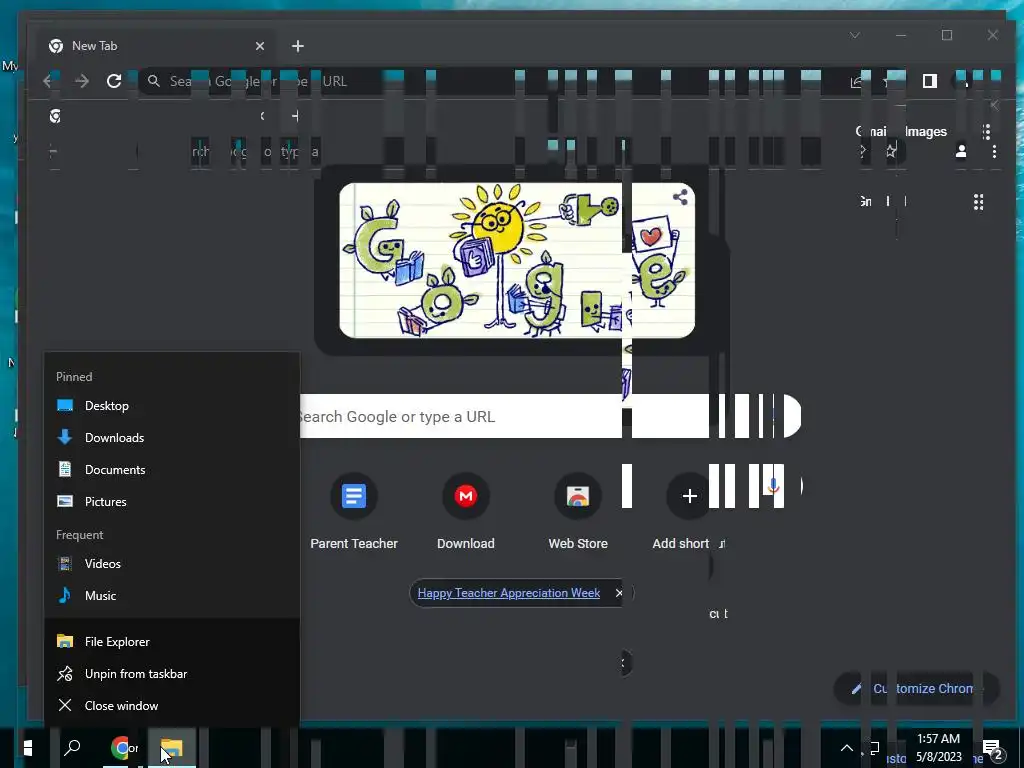The height and width of the screenshot is (768, 1024).
Task: Open Desktop from the jump list
Action: coord(172,406)
